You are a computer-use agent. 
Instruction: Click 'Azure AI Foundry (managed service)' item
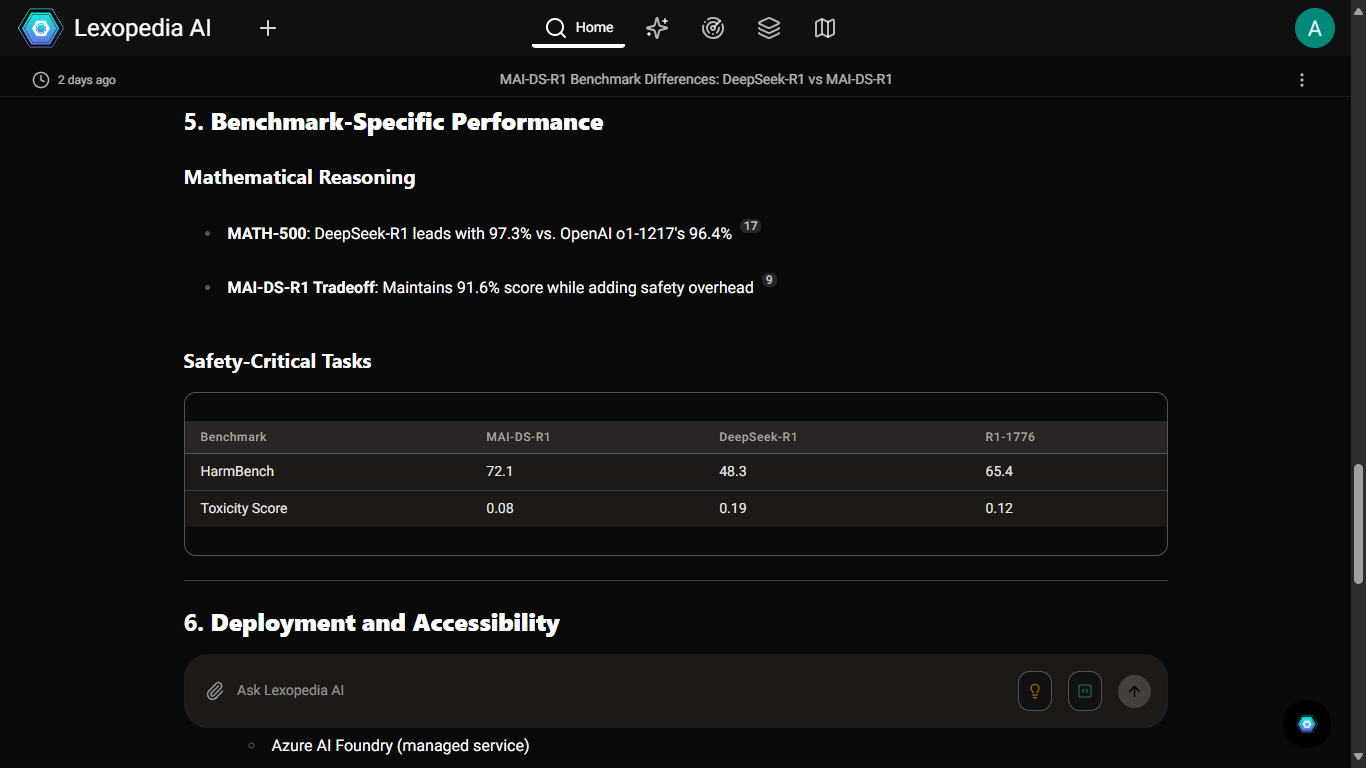point(400,745)
